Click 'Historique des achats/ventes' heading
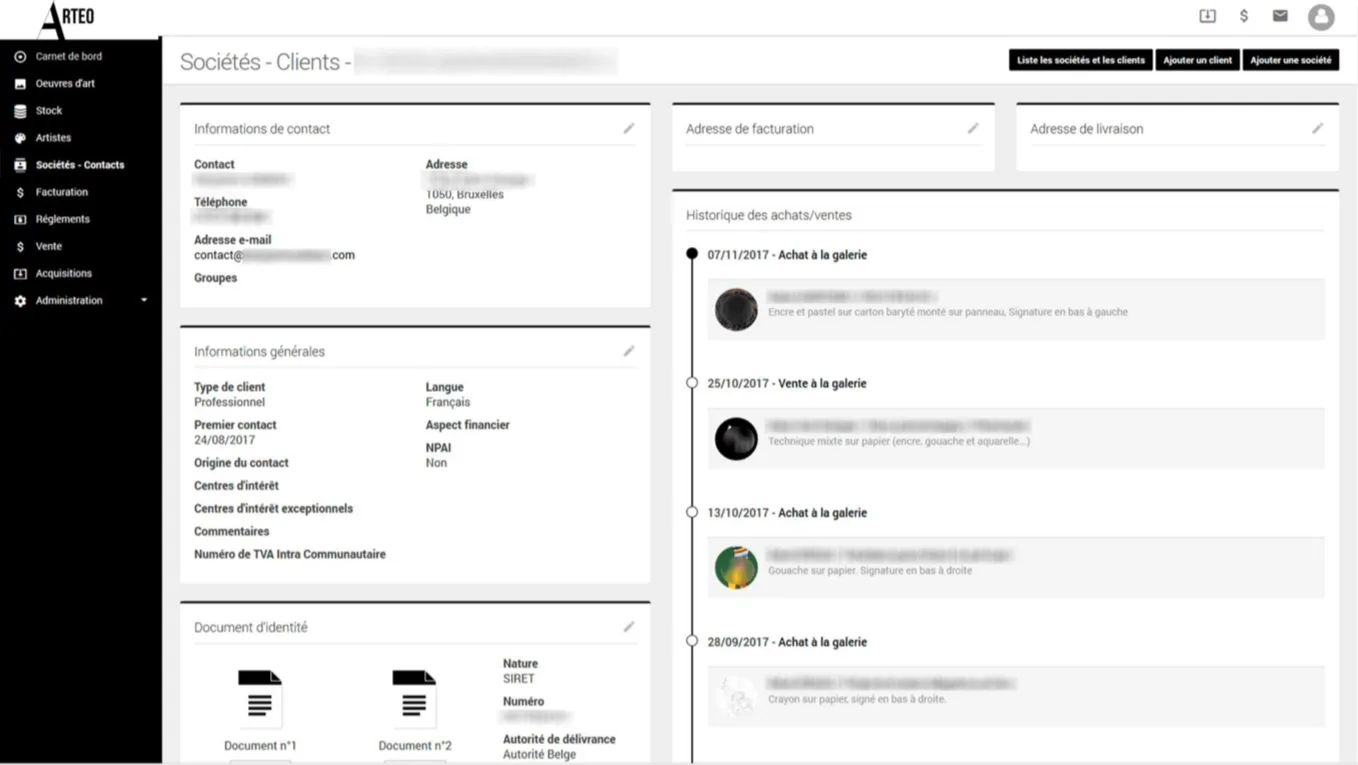Image resolution: width=1358 pixels, height=765 pixels. (x=768, y=215)
